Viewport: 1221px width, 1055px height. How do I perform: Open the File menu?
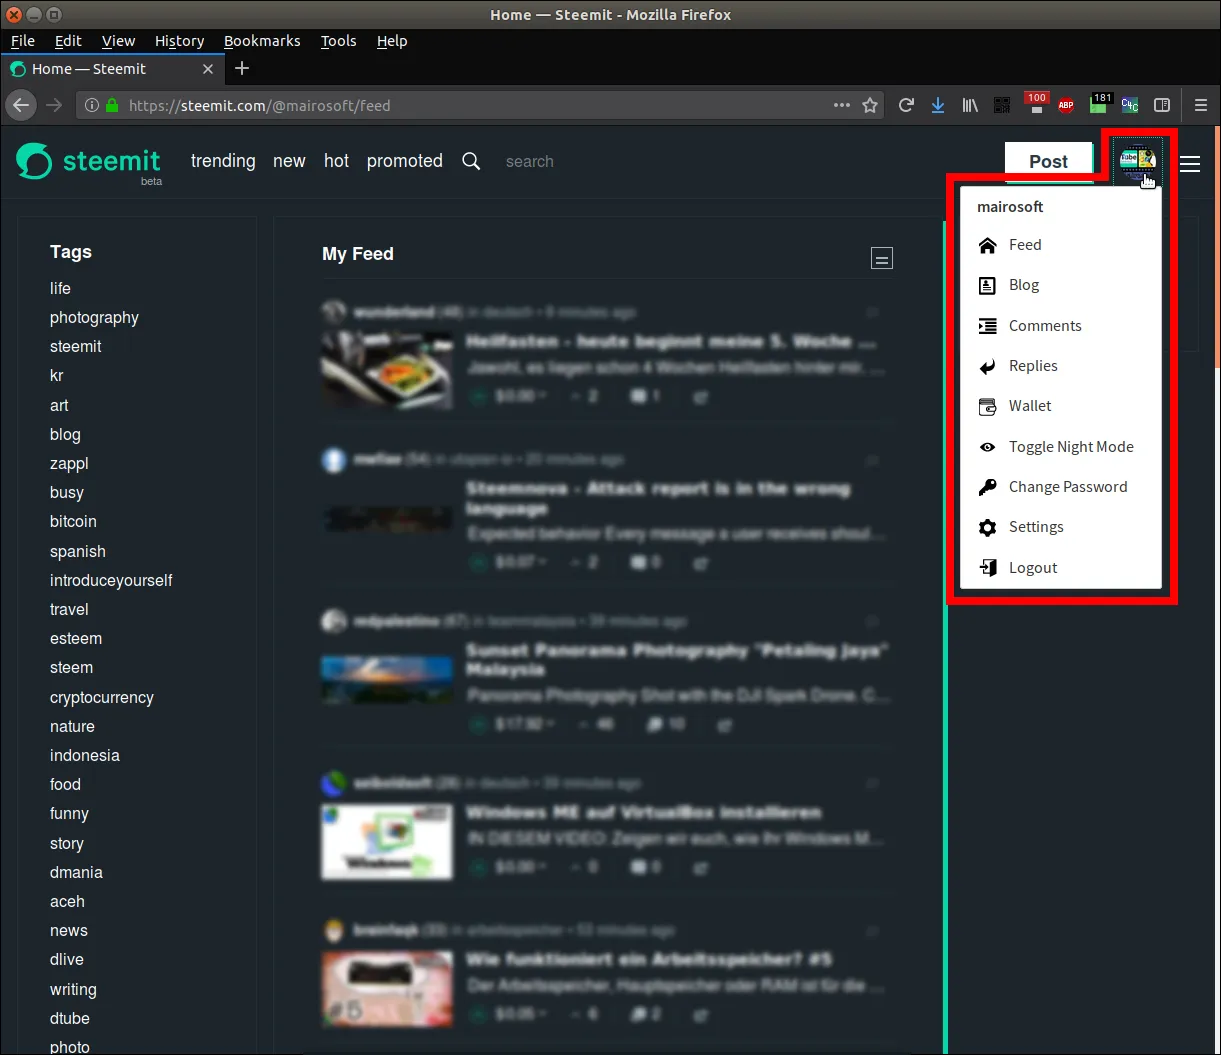tap(23, 41)
